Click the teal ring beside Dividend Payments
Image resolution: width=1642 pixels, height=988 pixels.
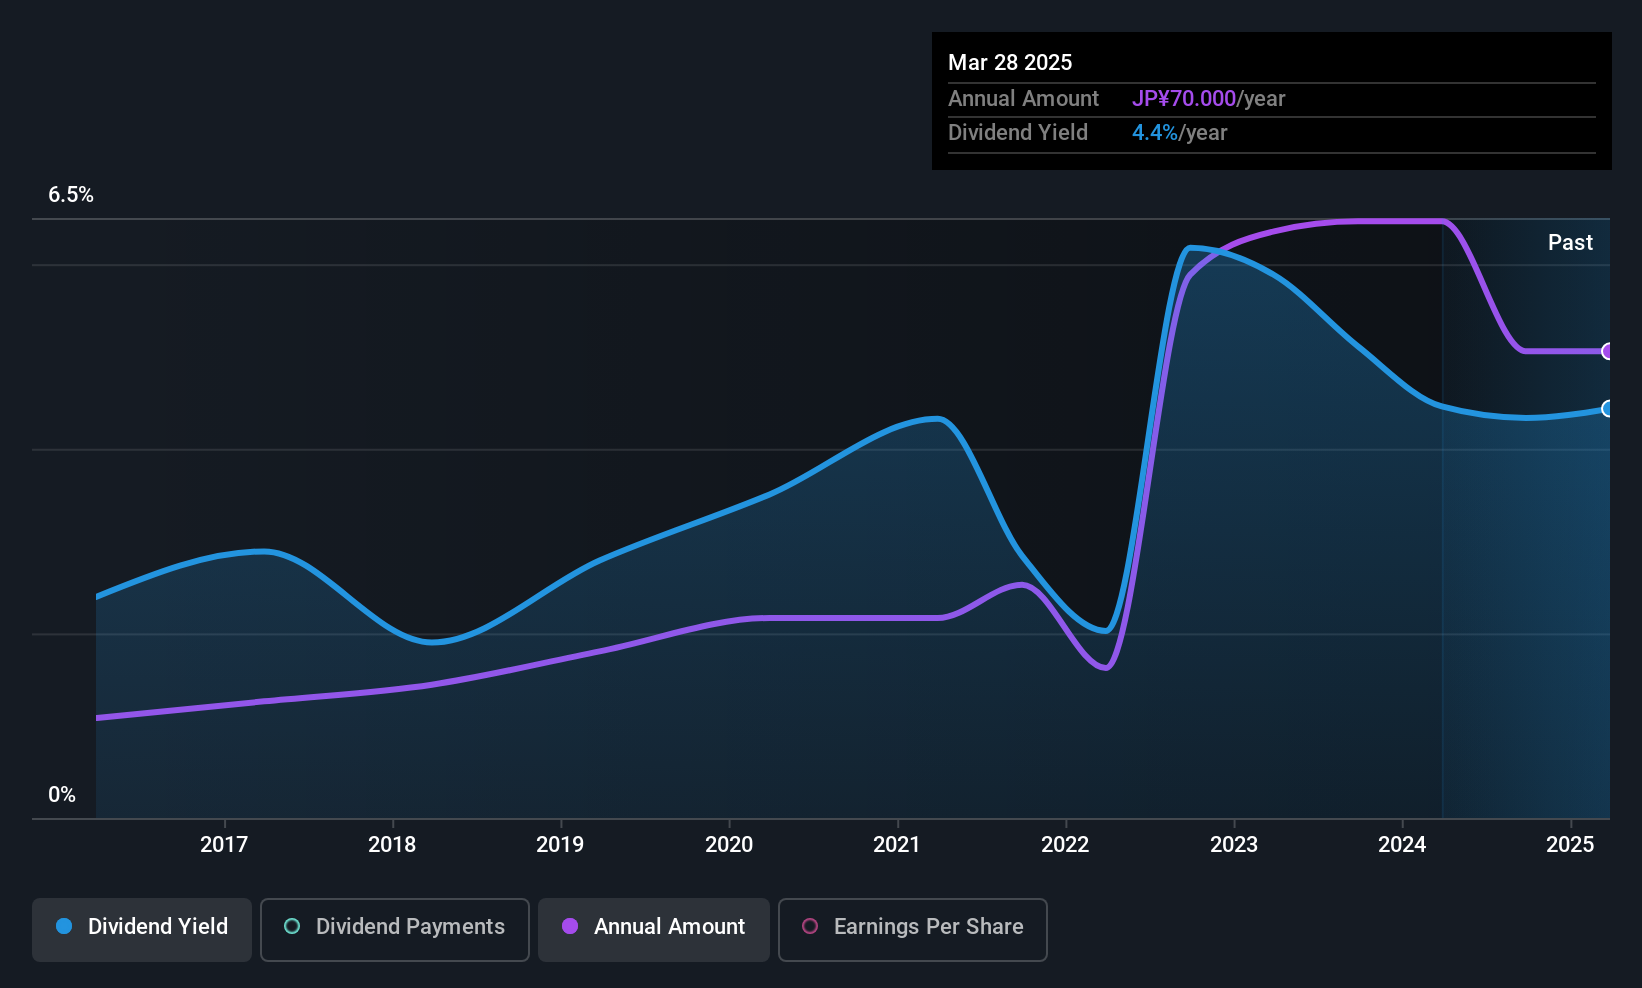(292, 927)
